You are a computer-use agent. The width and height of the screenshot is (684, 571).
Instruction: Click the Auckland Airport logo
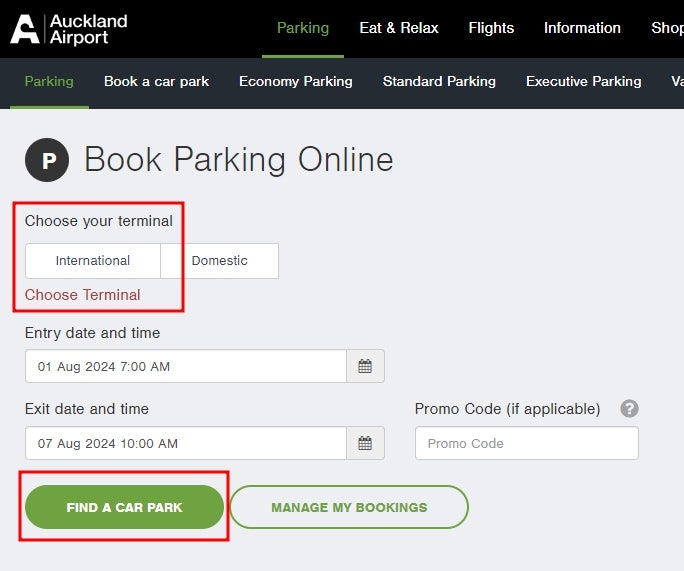(x=69, y=29)
